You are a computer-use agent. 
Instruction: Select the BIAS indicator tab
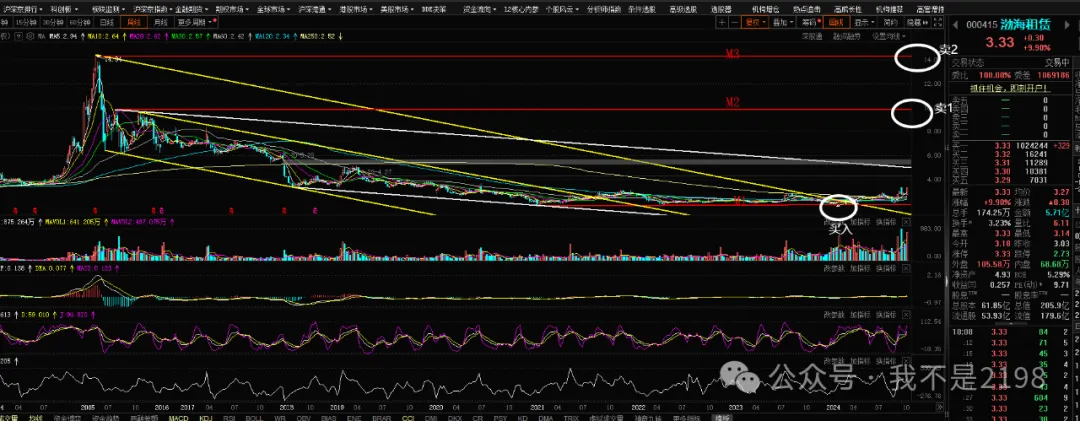(329, 418)
